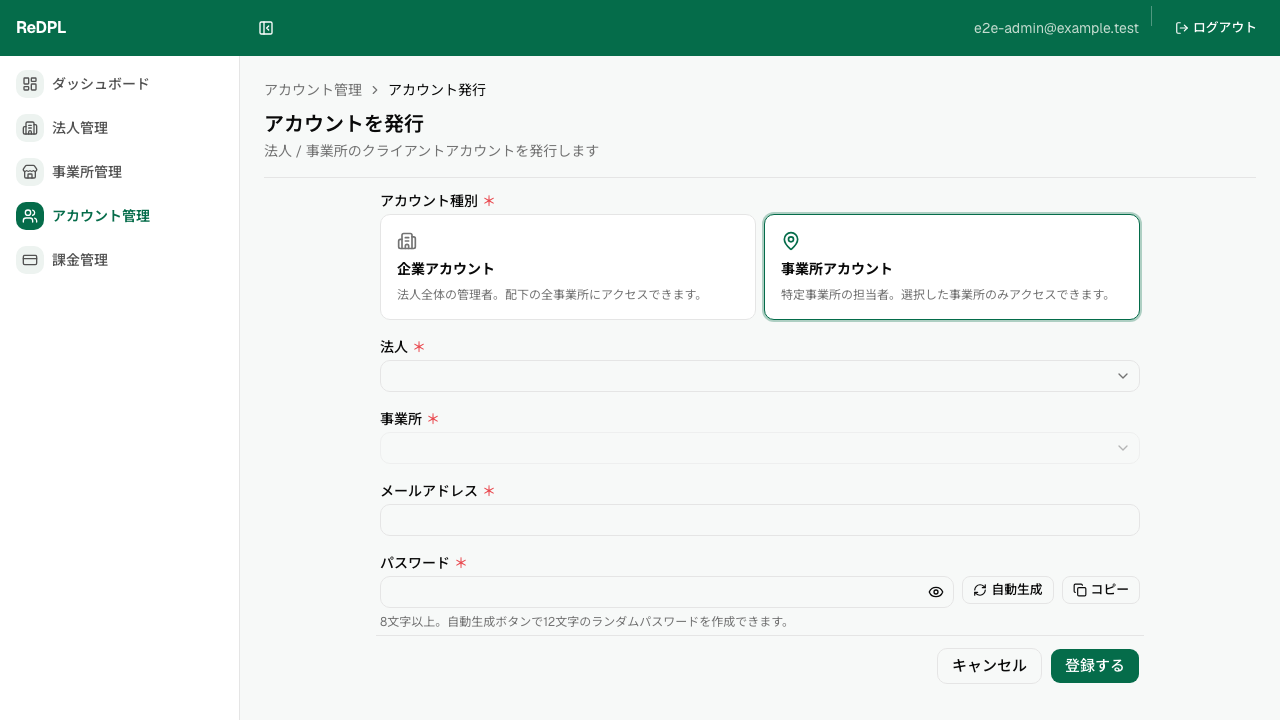Select 課金管理 in the sidebar
This screenshot has height=720, width=1280.
pos(80,260)
